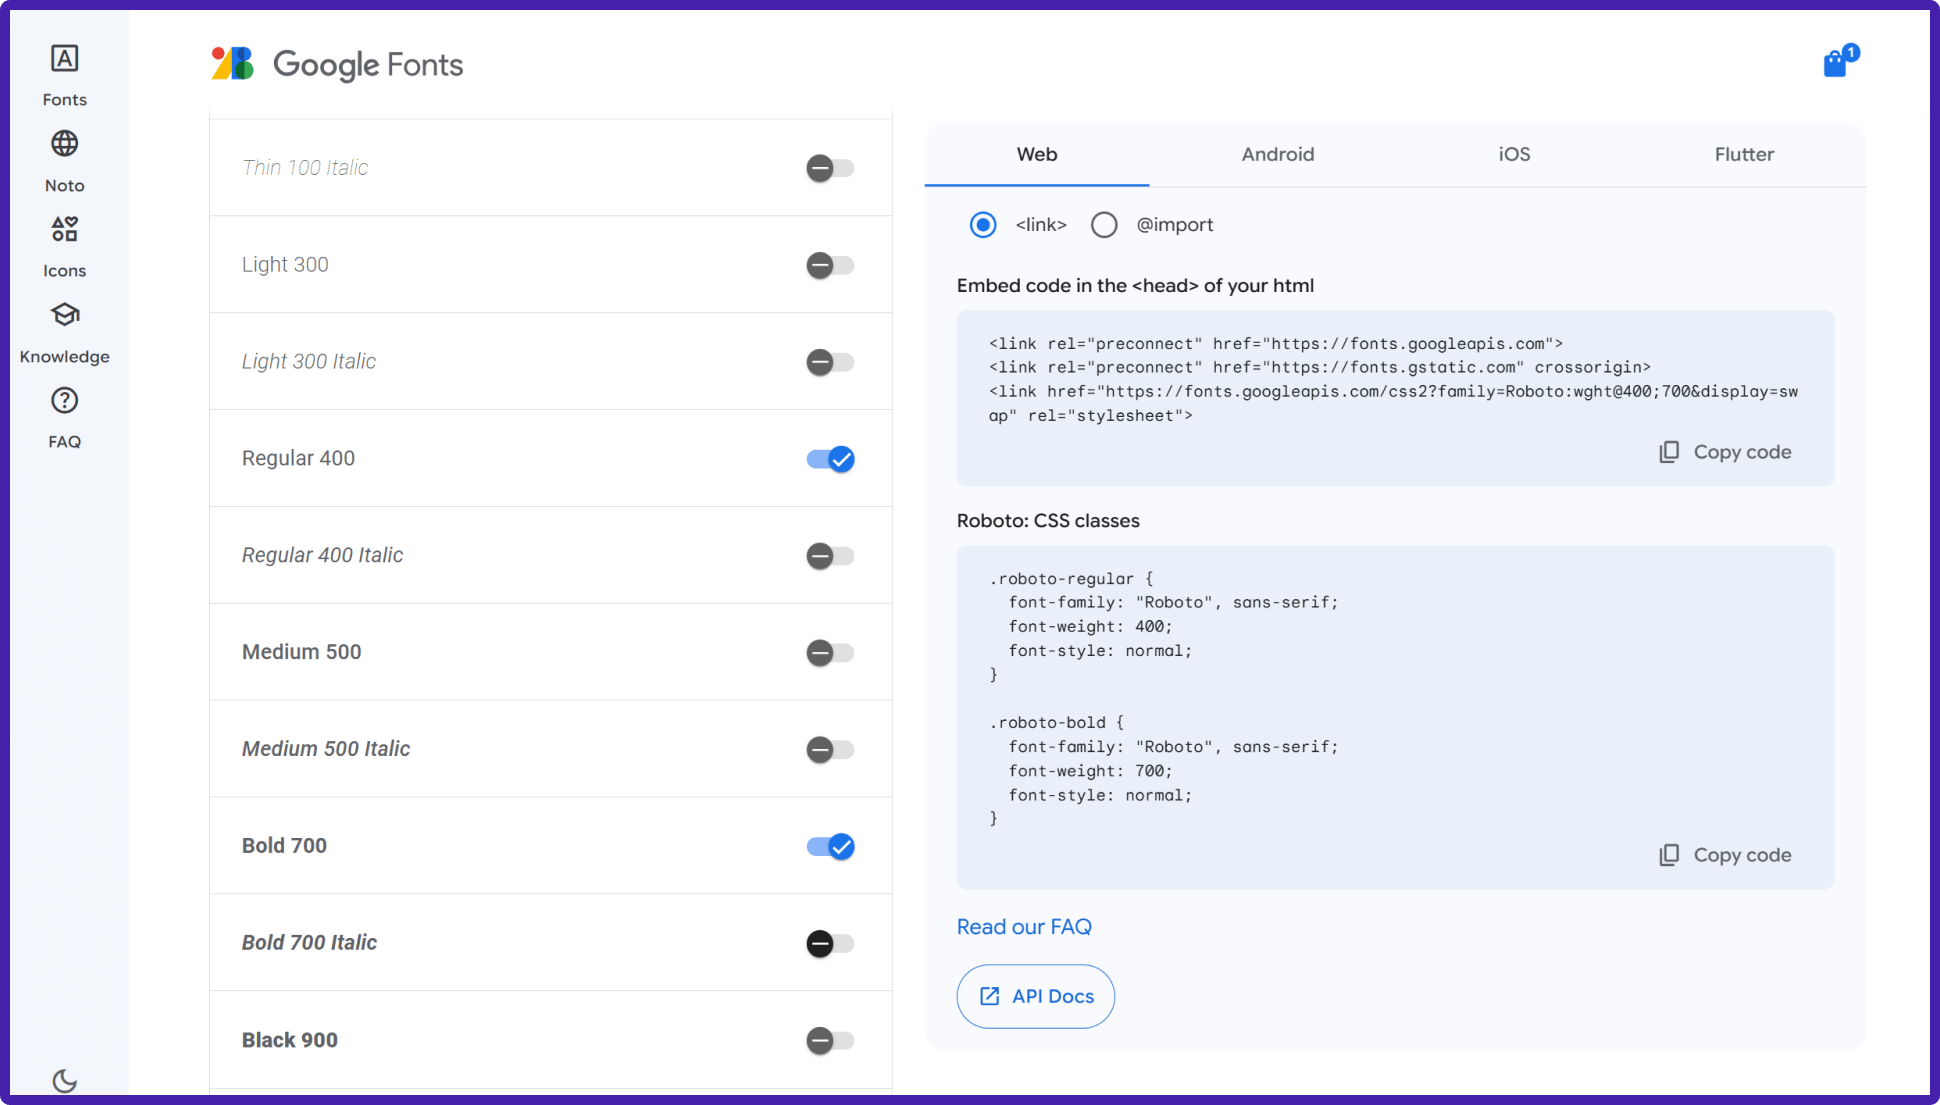This screenshot has width=1940, height=1105.
Task: Enable Bold 700 Italic style
Action: click(830, 943)
